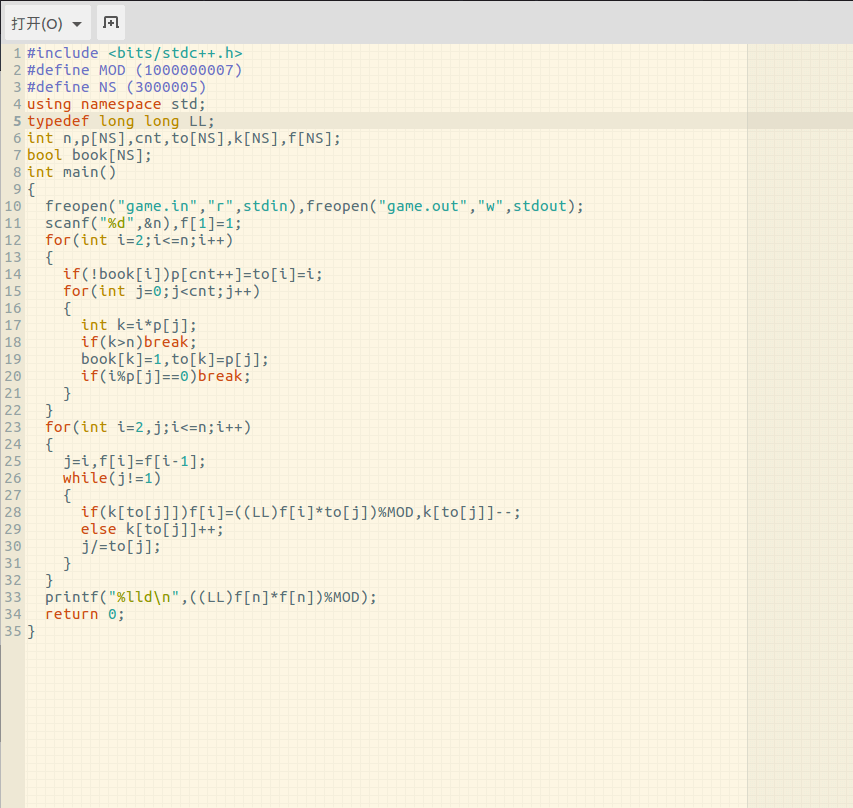Click line number 35 in the gutter
The height and width of the screenshot is (808, 853).
pos(13,631)
